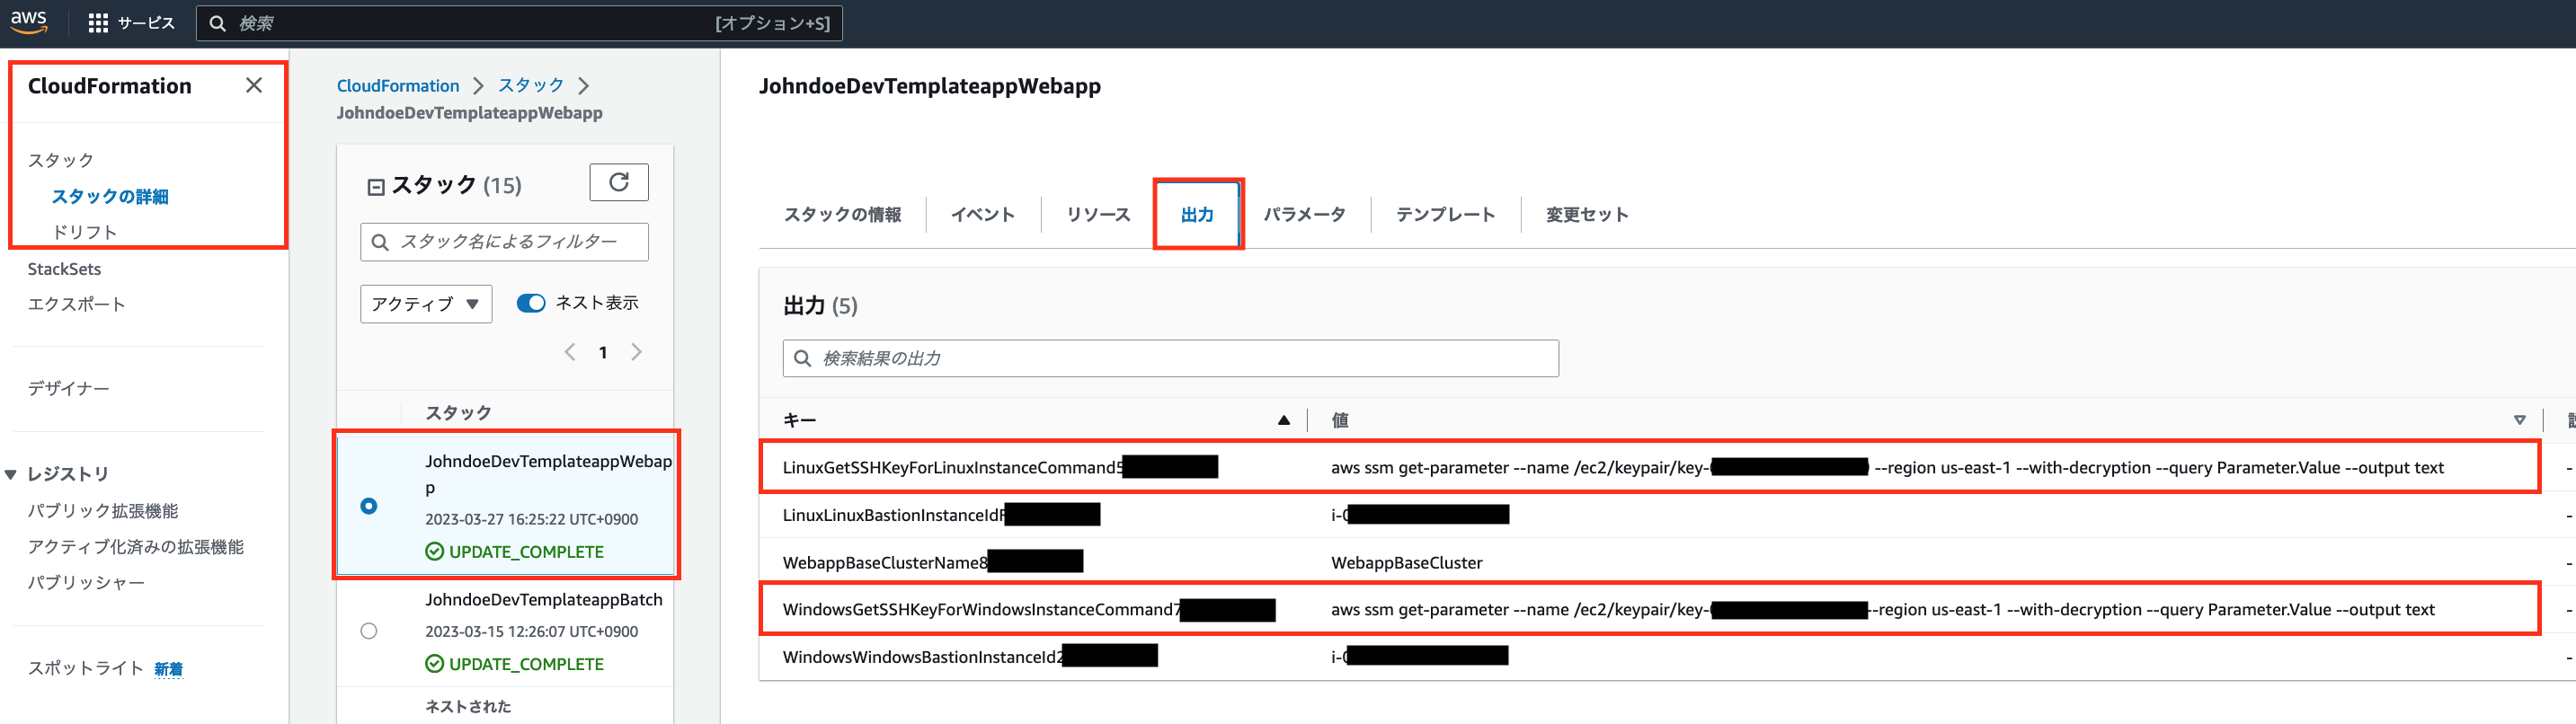This screenshot has width=2576, height=724.
Task: Click the JohndoeDevTemplateappBatch stack name
Action: 544,599
